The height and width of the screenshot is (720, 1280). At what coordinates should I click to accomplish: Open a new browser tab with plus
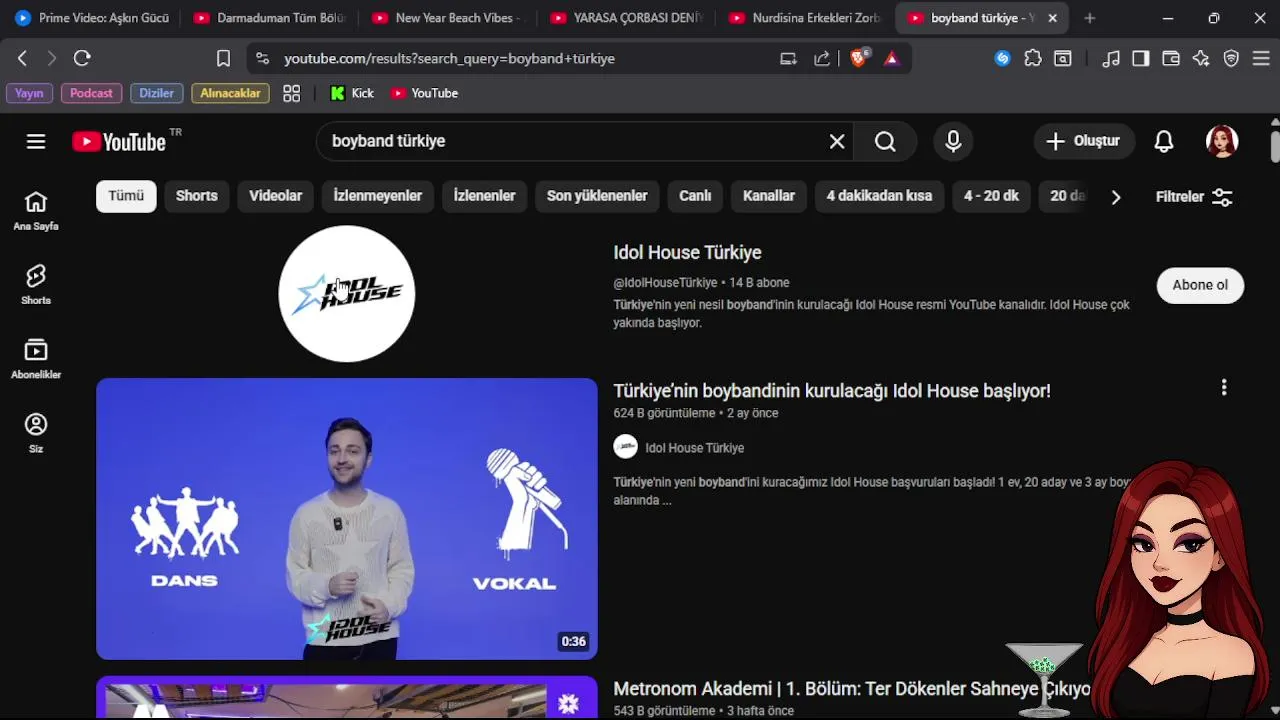[1090, 18]
